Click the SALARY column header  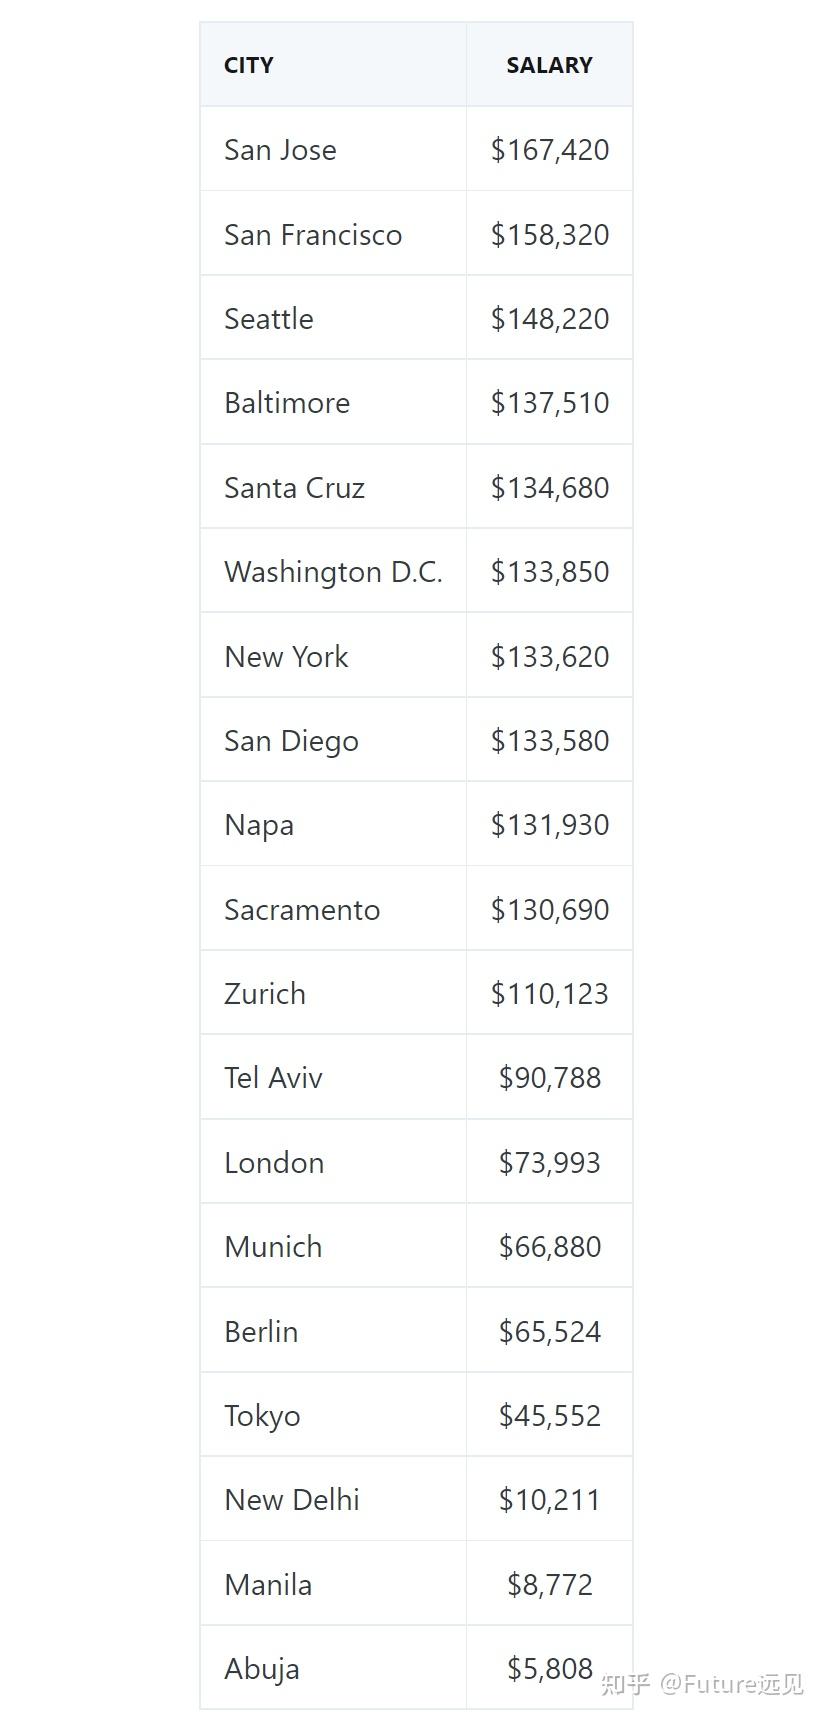[549, 65]
